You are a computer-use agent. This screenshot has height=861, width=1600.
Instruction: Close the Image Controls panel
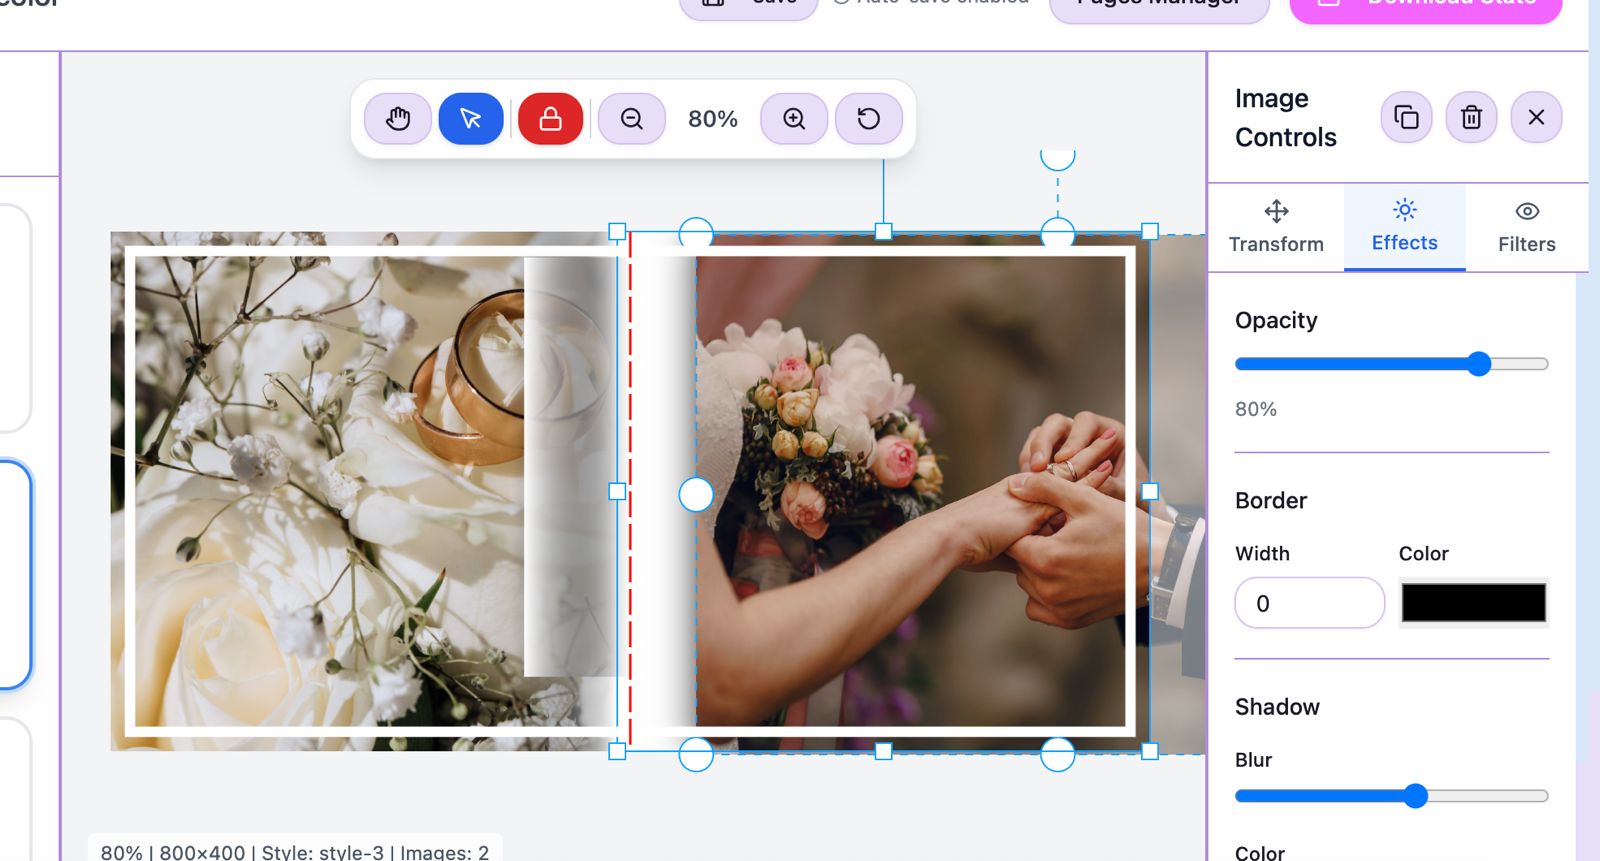[1536, 117]
